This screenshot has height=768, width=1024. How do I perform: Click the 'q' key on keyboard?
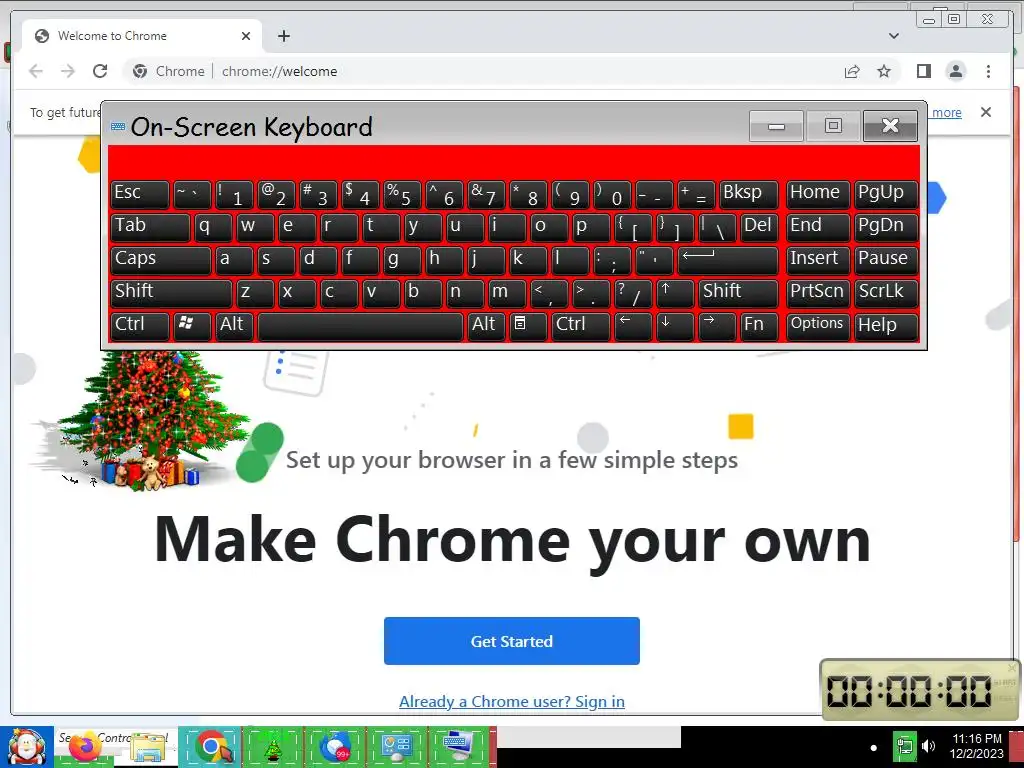(213, 227)
